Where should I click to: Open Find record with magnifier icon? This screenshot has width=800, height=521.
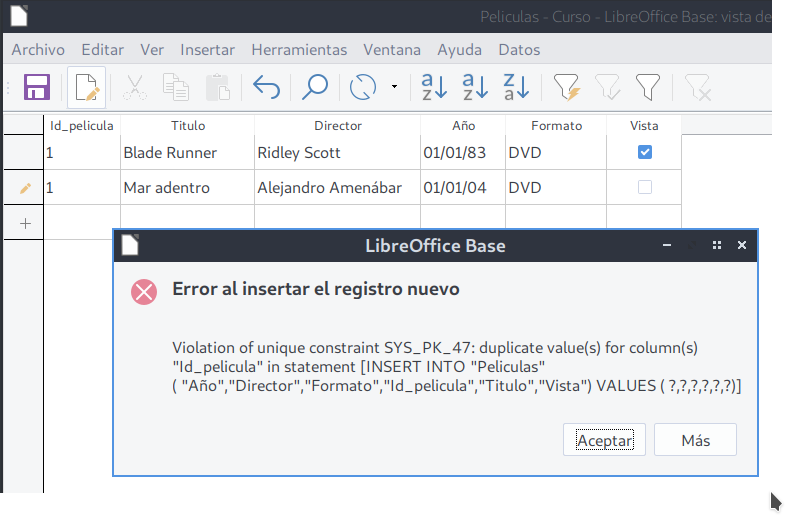pos(315,87)
